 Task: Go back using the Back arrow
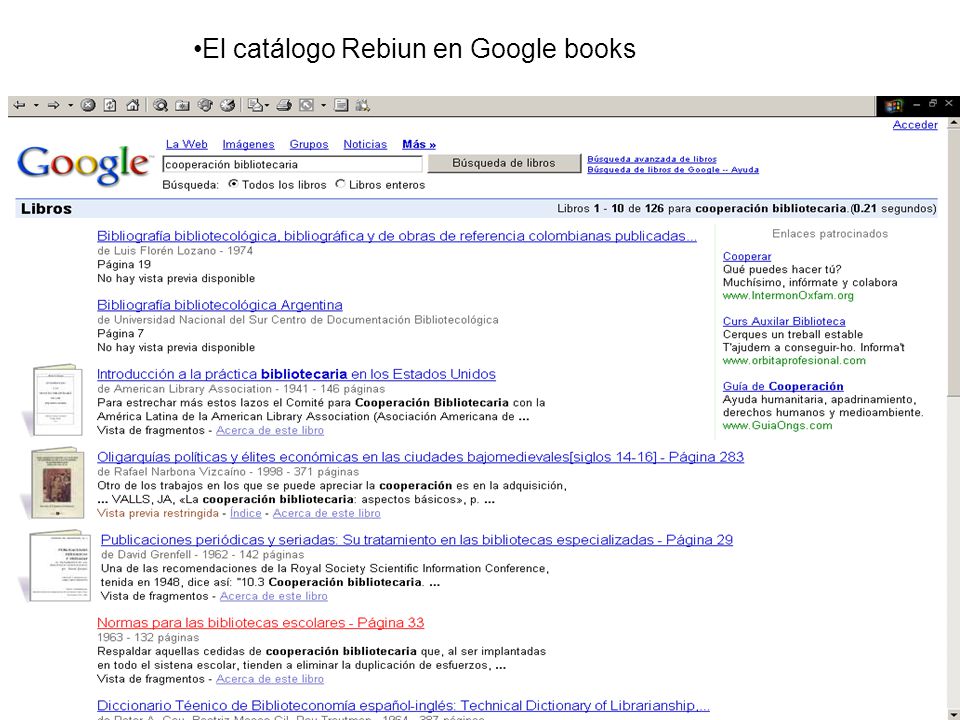[20, 105]
